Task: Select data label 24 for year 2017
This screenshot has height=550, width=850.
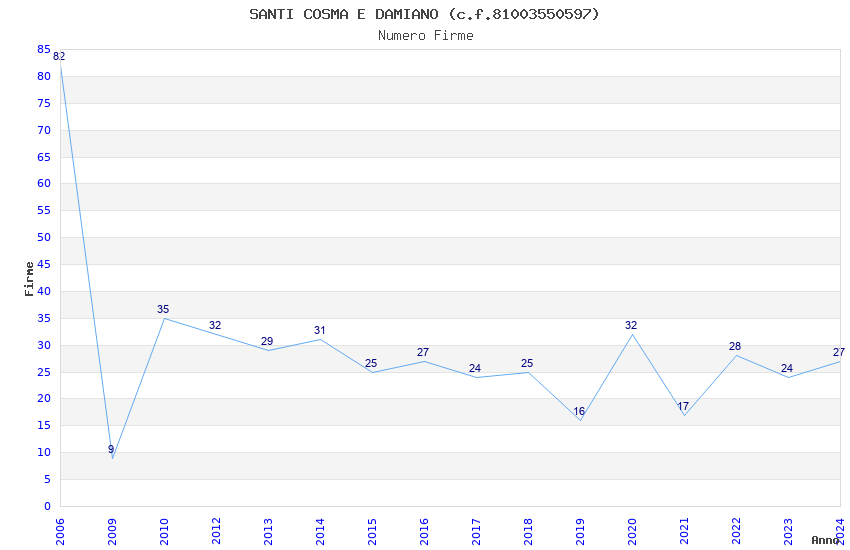Action: click(475, 368)
